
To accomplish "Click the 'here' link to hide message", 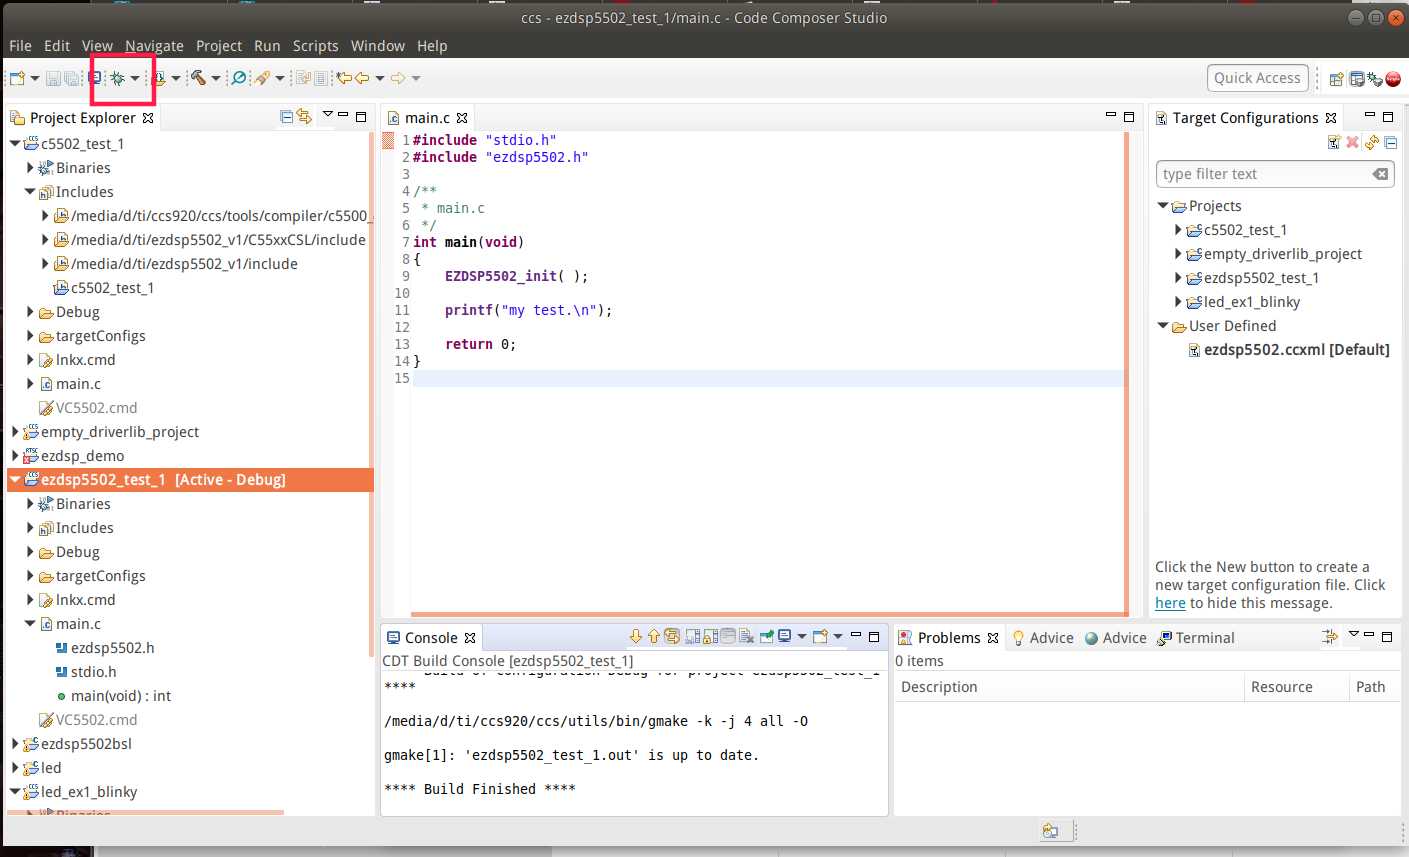I will click(1170, 603).
